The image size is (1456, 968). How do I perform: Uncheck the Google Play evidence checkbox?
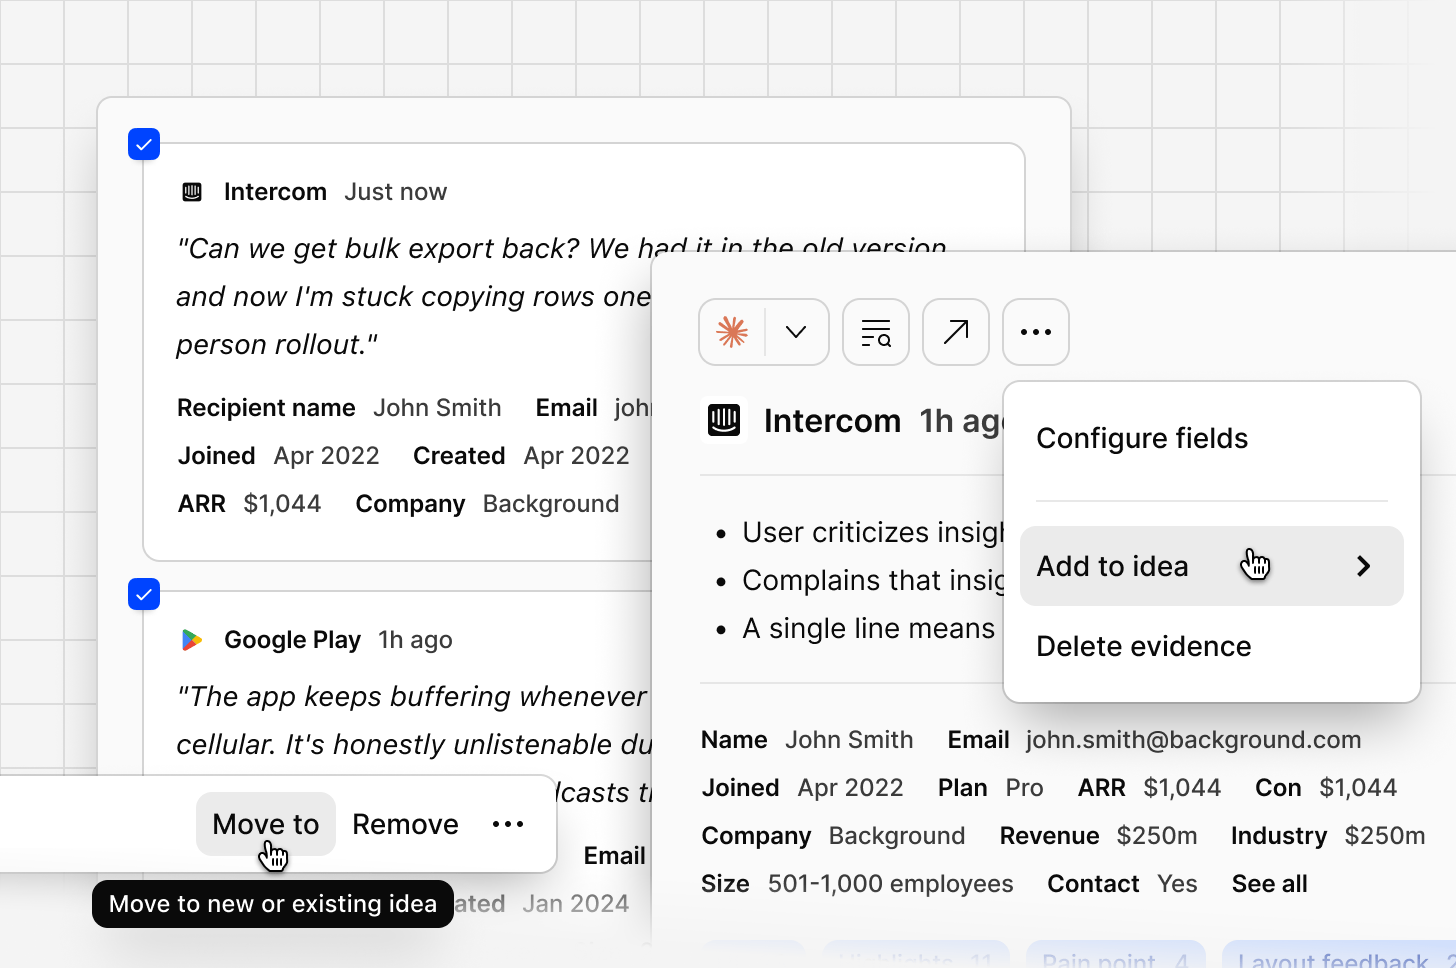click(x=144, y=593)
